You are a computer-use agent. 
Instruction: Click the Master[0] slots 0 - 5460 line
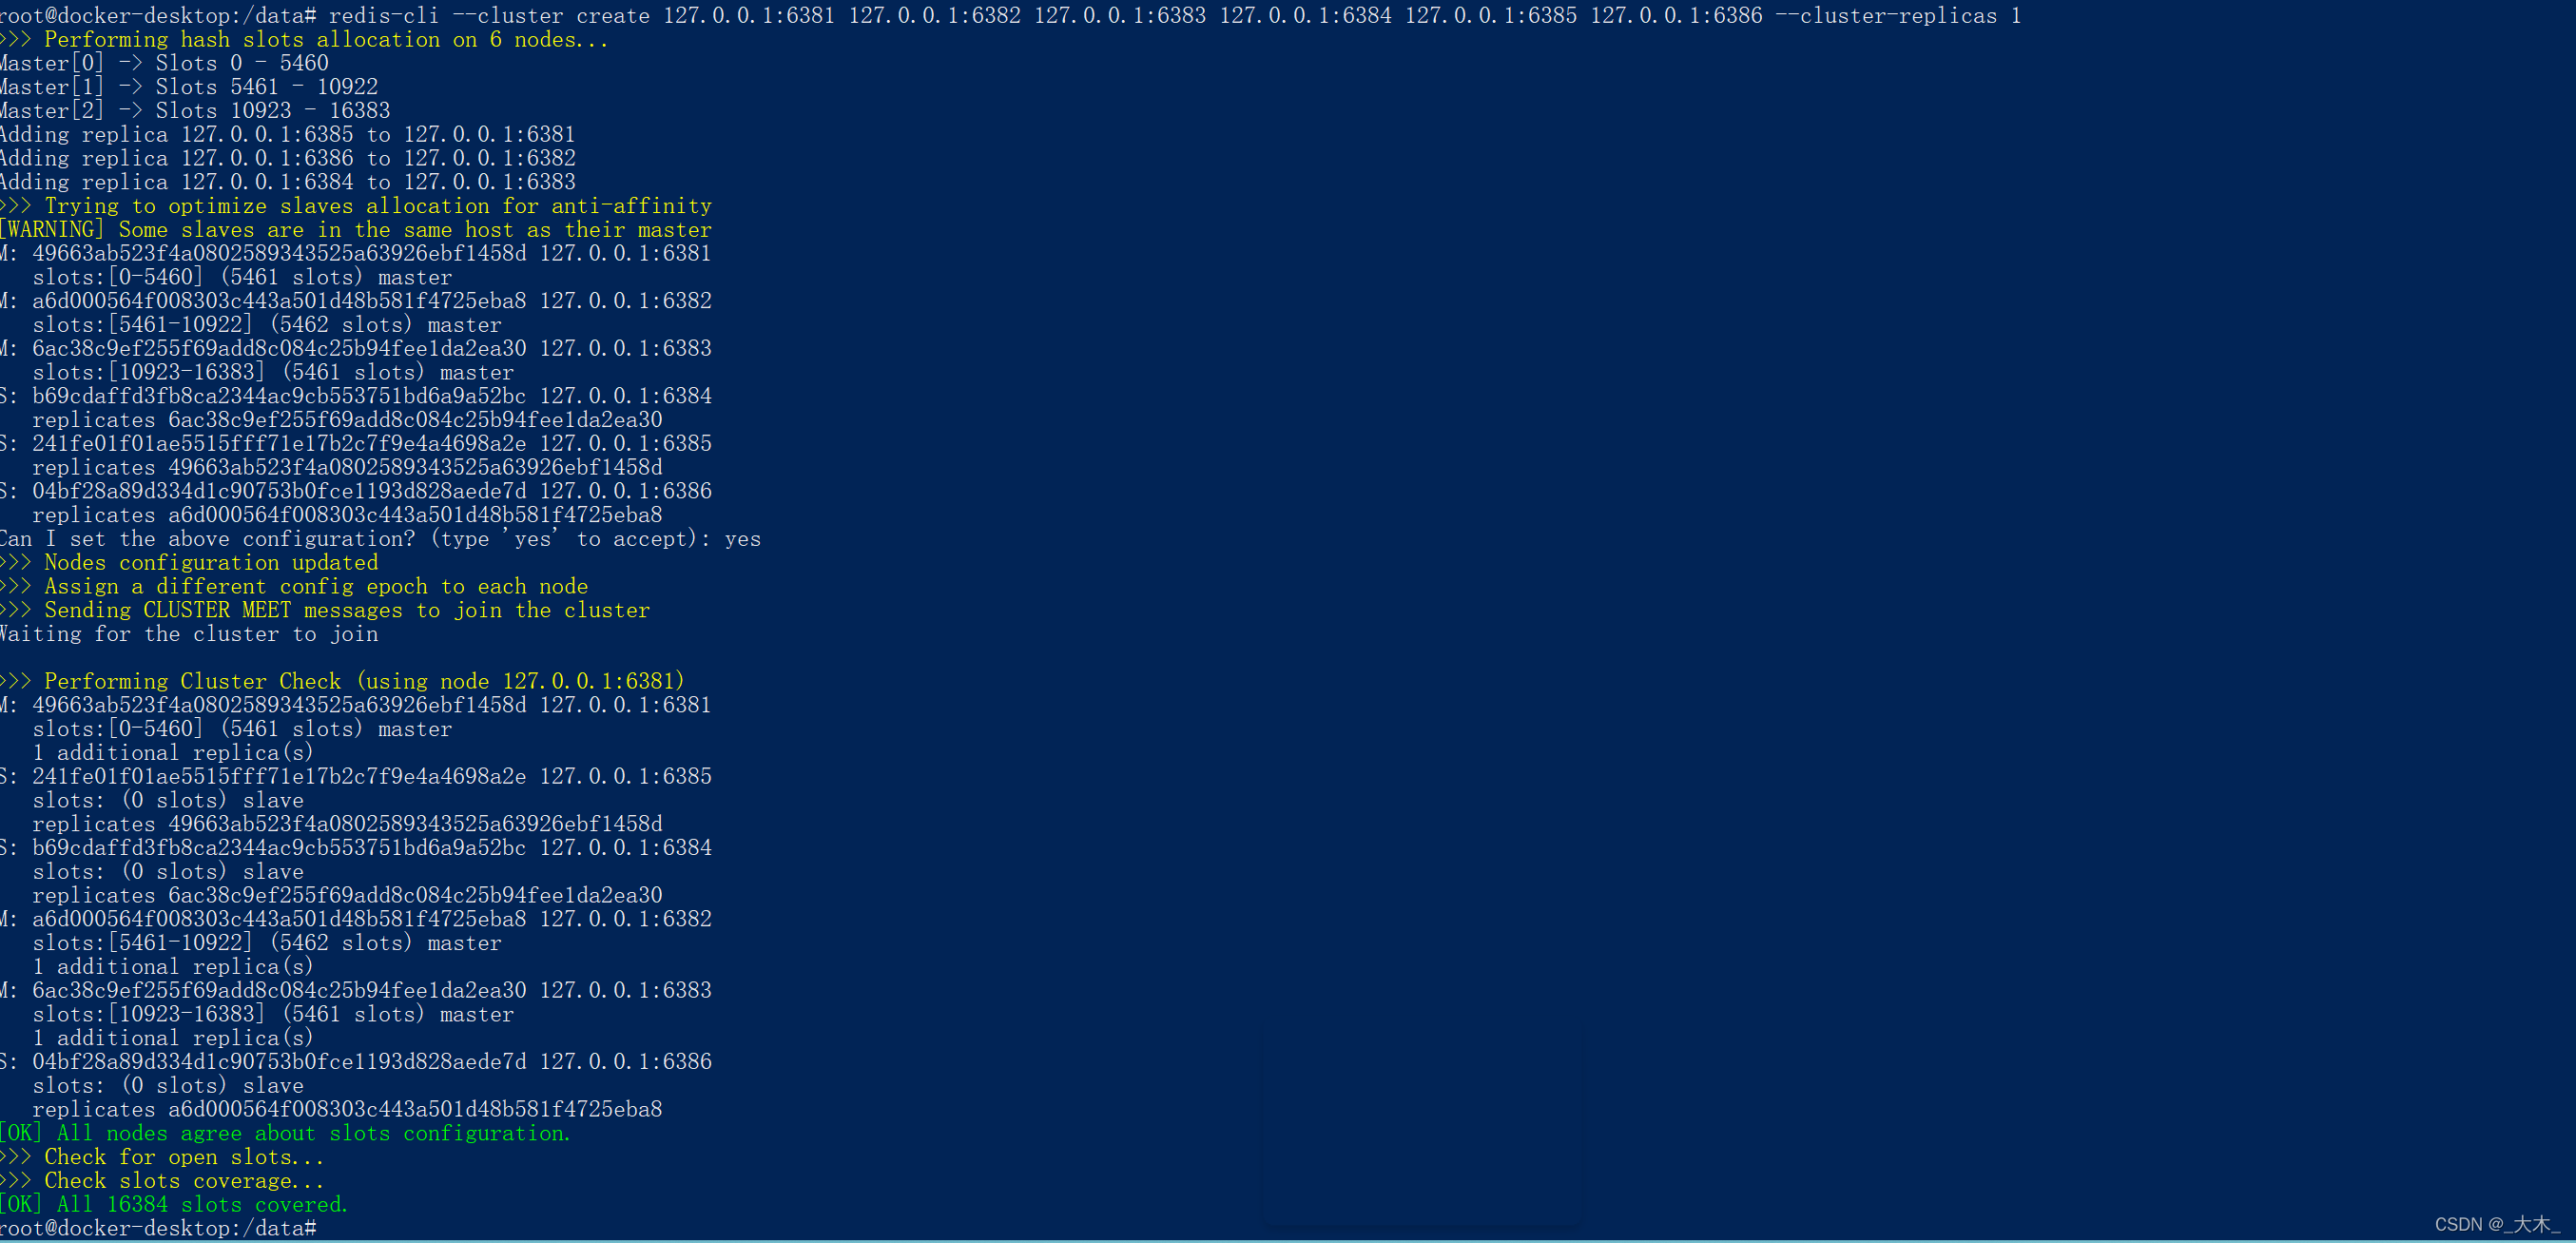[165, 63]
